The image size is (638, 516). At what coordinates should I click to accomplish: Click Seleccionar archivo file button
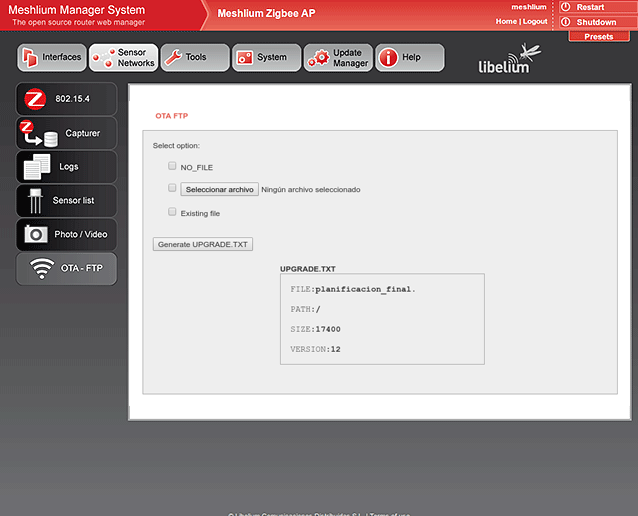(219, 189)
